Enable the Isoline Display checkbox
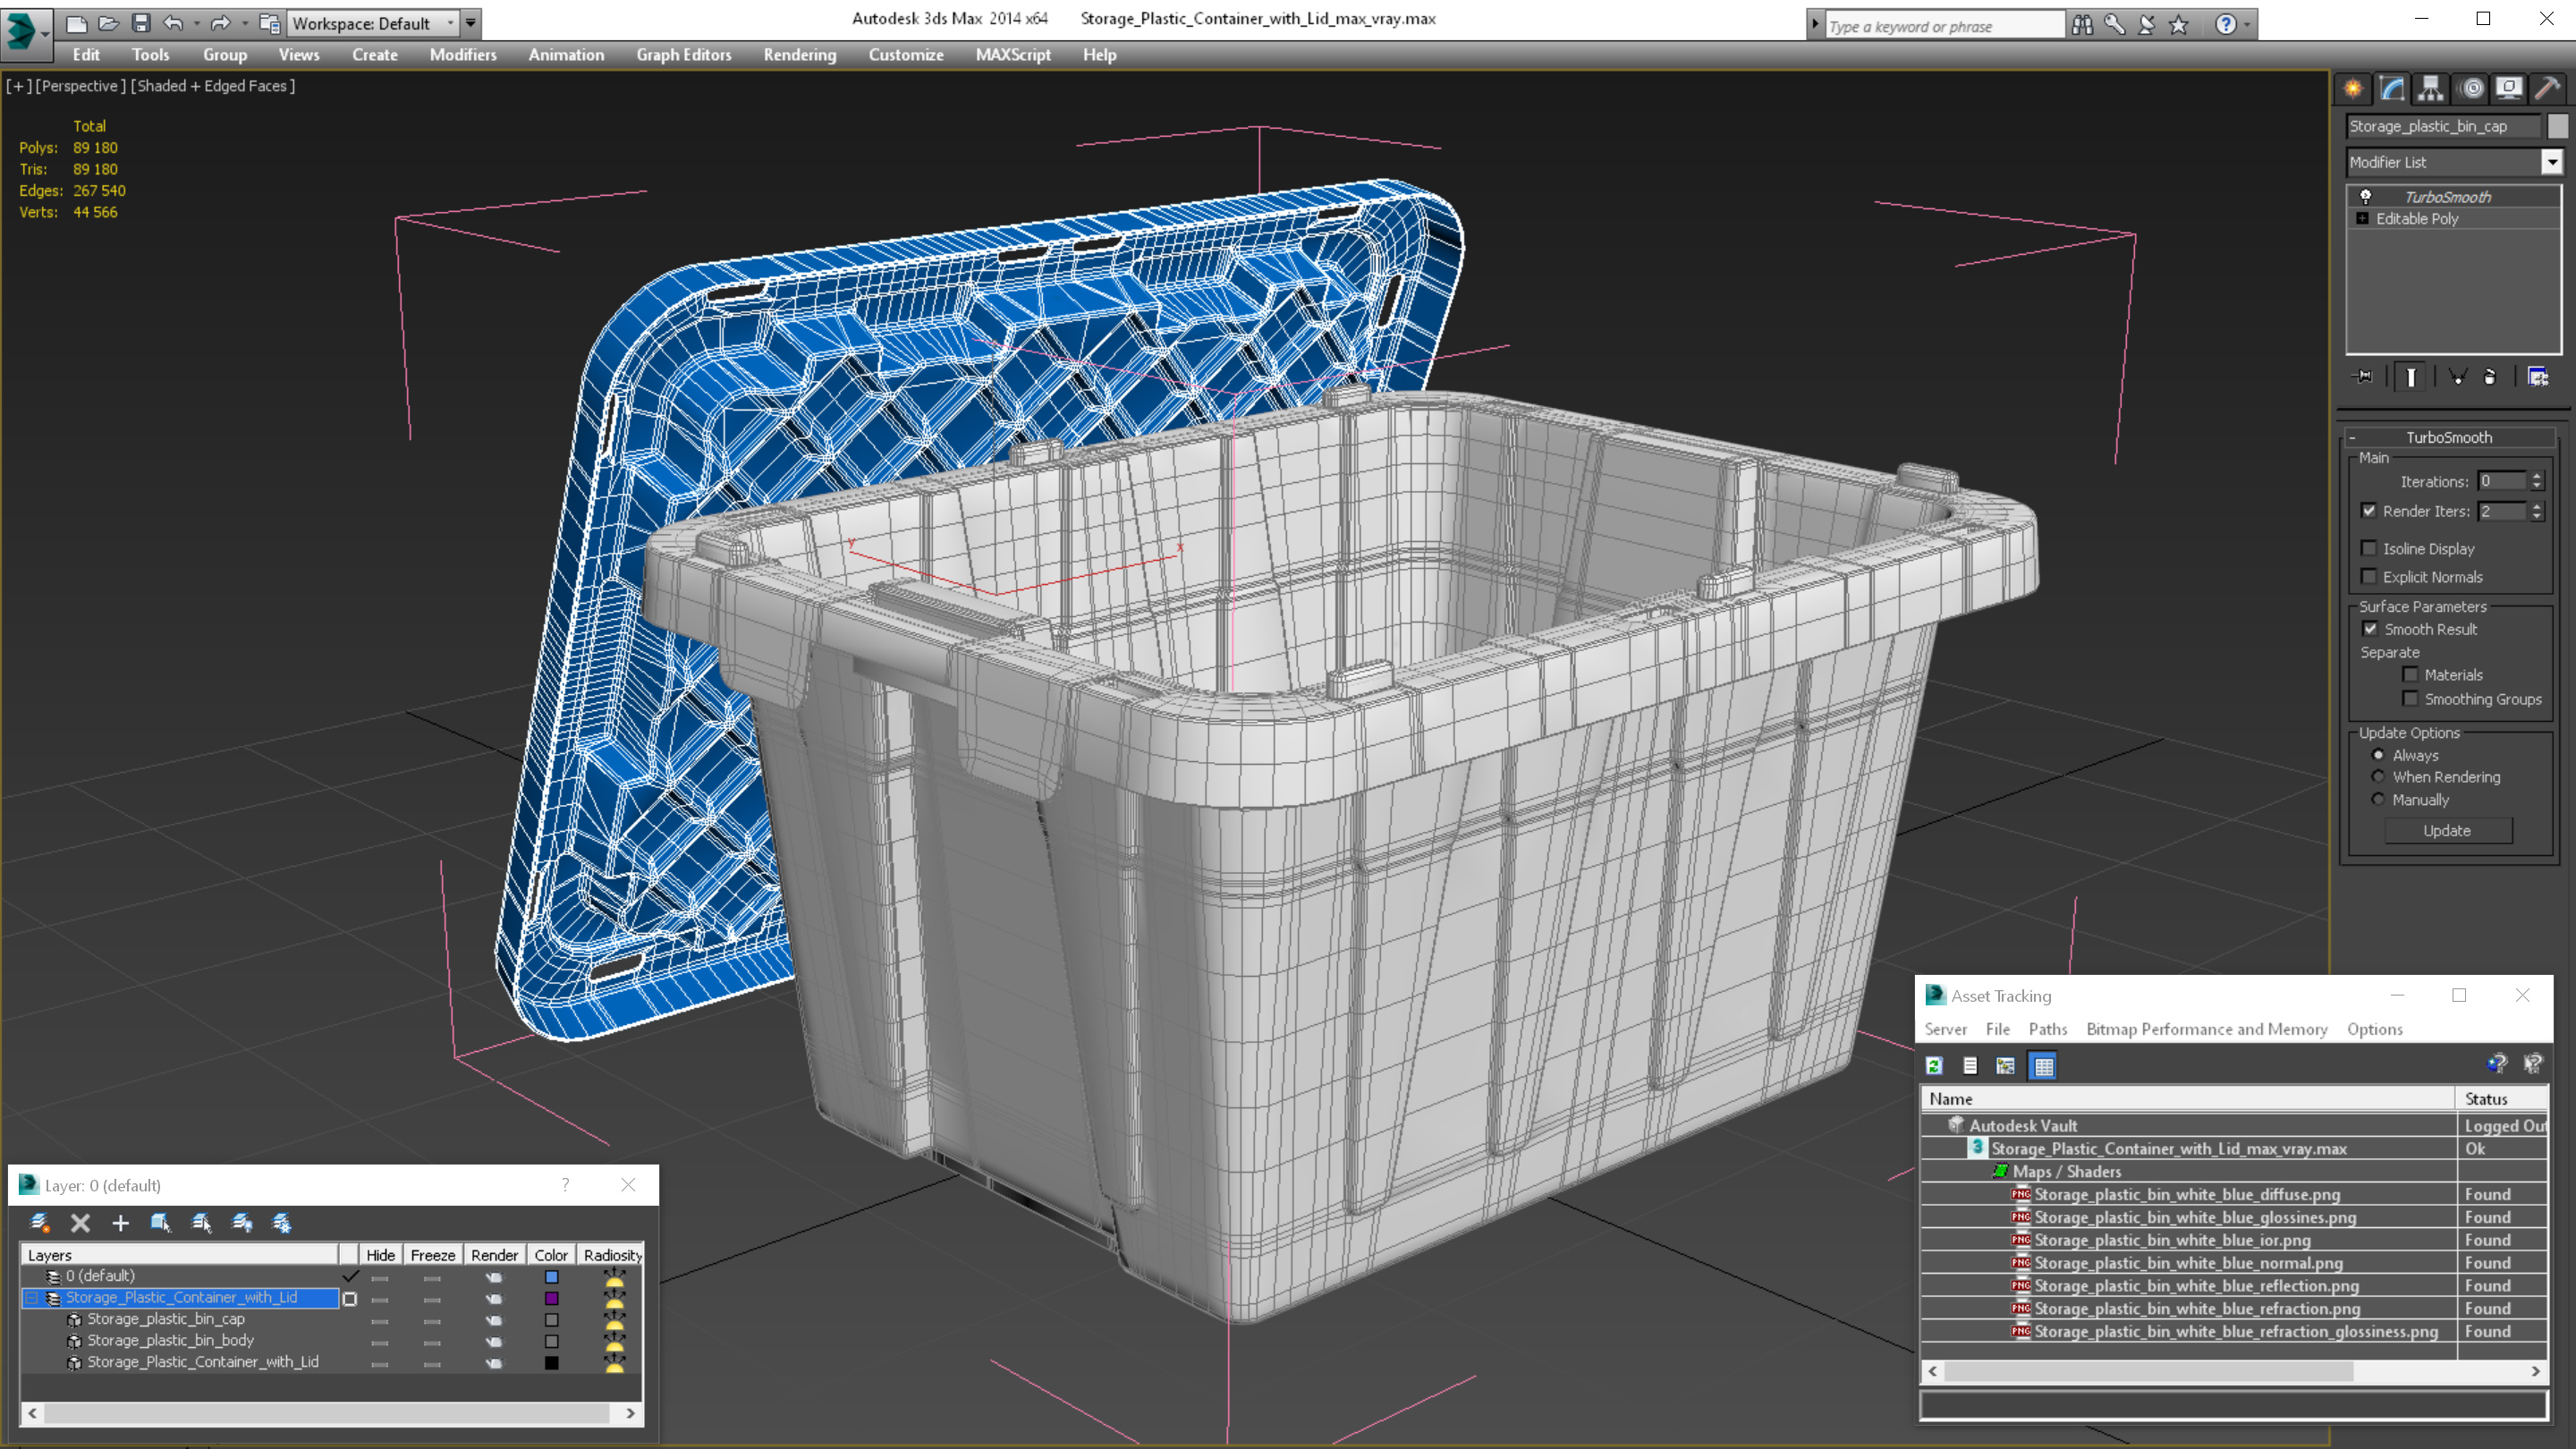Viewport: 2576px width, 1449px height. pyautogui.click(x=2368, y=548)
